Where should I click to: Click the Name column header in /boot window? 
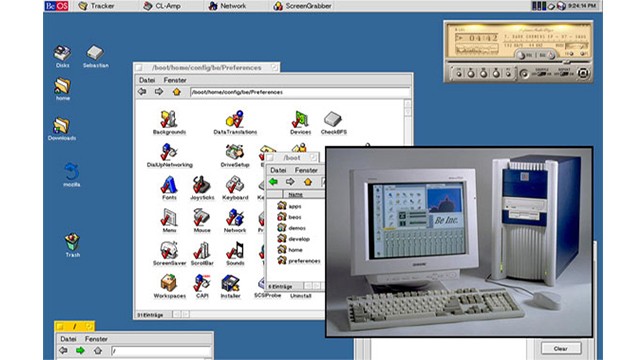(x=295, y=195)
